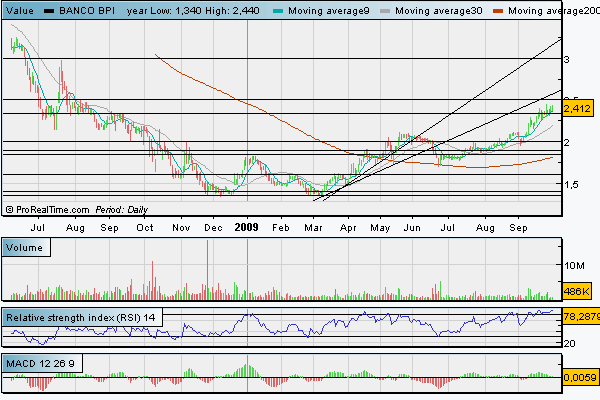Click the orange Moving average200 legend swatch
Screen dimensions: 600x400
point(498,11)
